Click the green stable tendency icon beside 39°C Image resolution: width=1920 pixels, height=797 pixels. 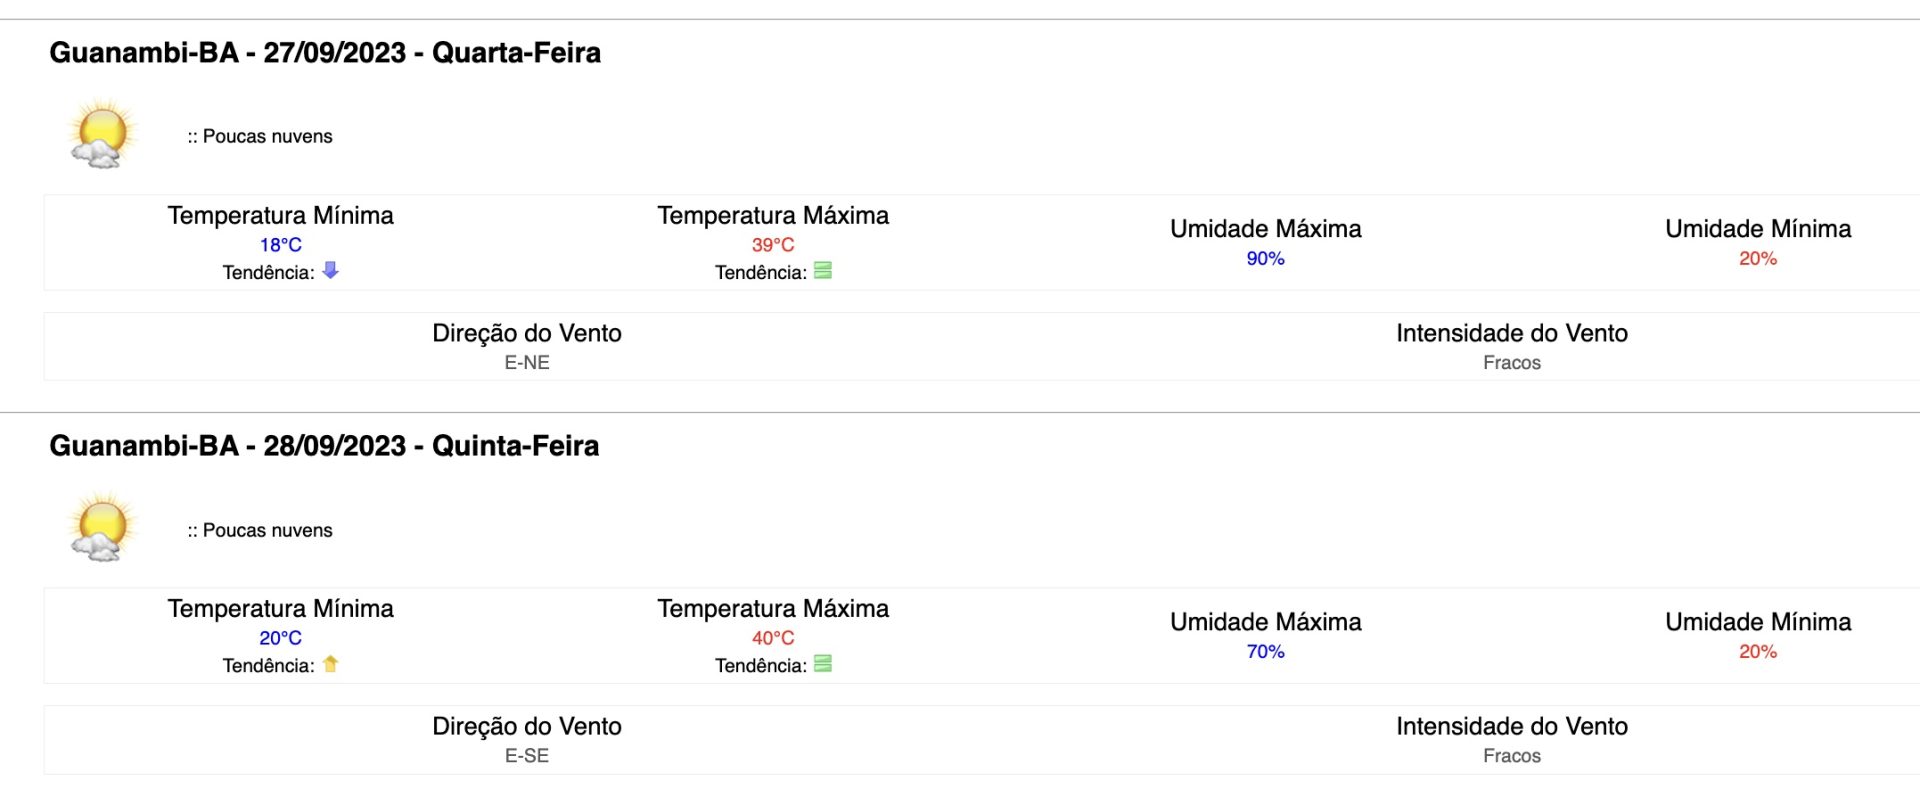pos(823,270)
